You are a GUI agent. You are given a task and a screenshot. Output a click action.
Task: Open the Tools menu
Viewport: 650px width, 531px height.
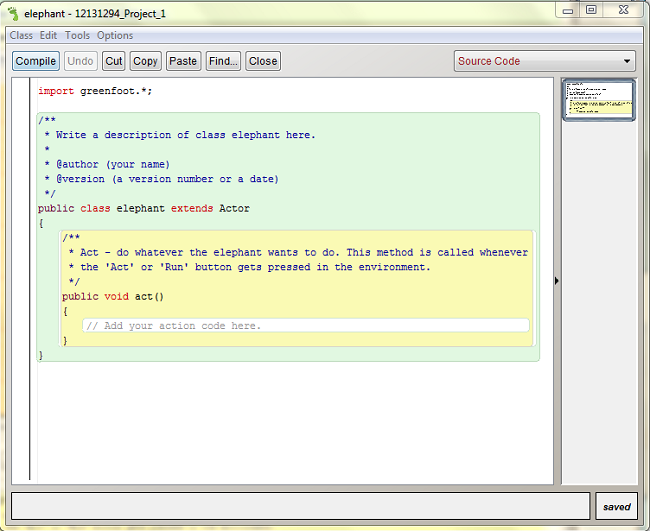pyautogui.click(x=77, y=36)
